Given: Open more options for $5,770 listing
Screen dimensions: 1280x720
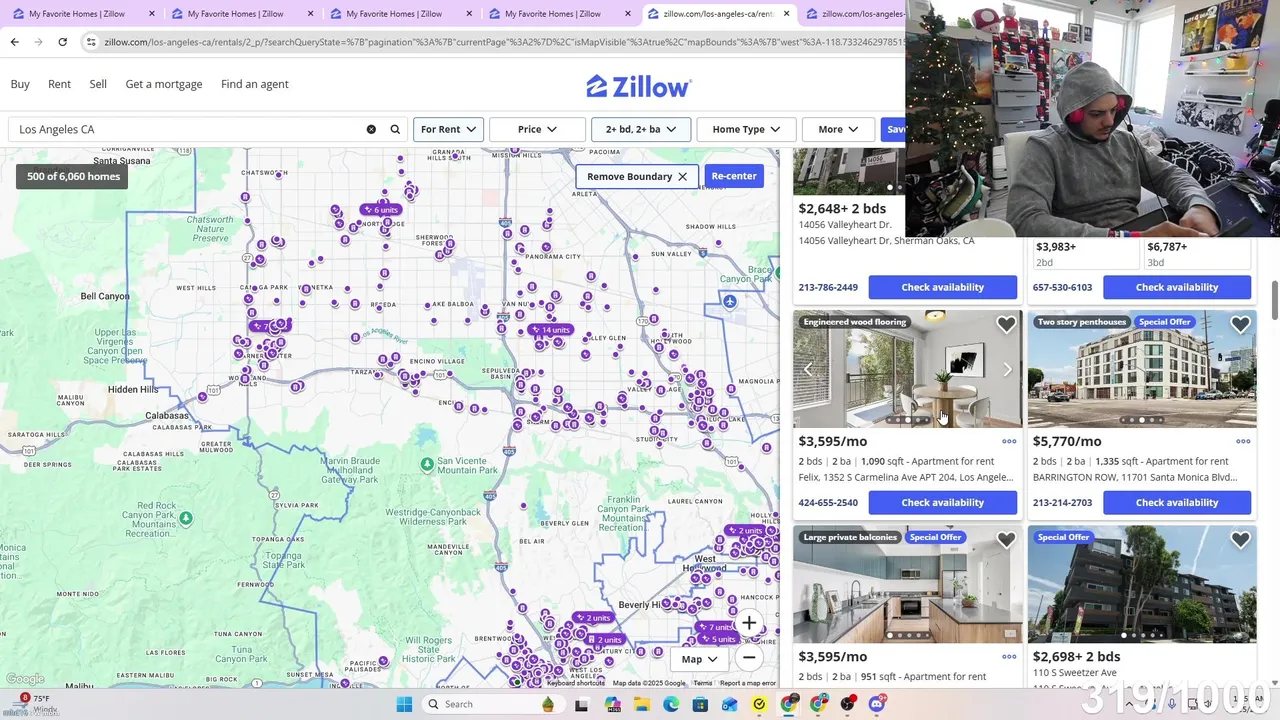Looking at the screenshot, I should pos(1243,441).
